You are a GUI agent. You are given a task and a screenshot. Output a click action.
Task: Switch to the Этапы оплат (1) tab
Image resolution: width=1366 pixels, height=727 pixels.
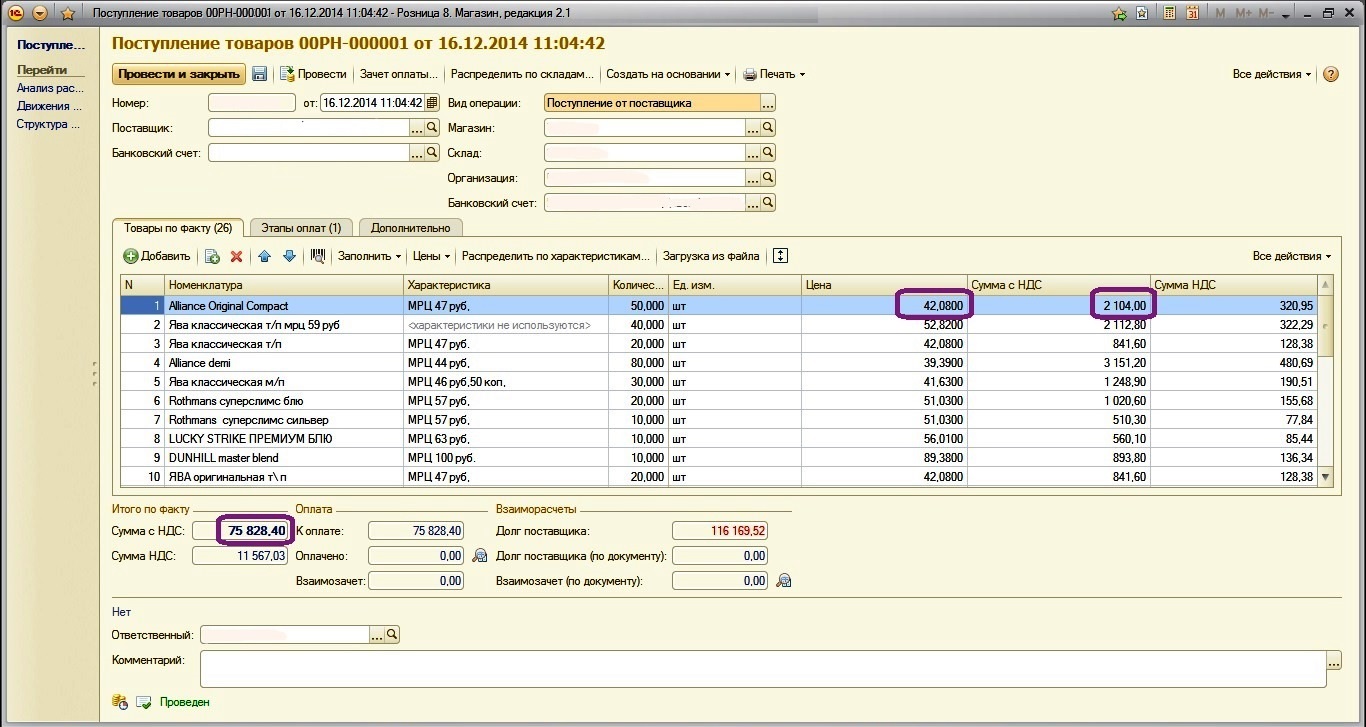[300, 228]
